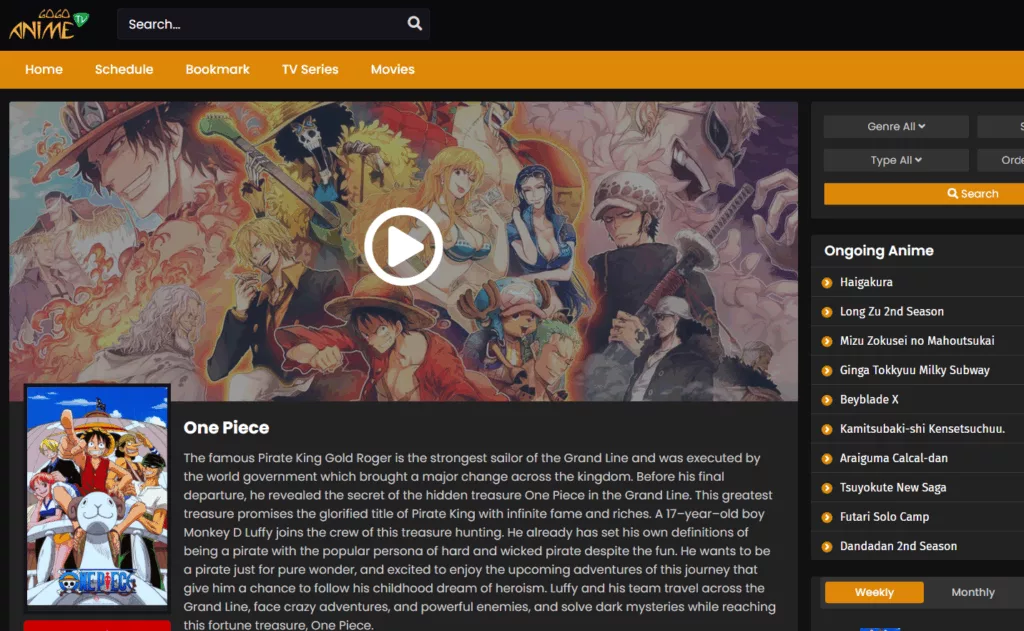
Task: Open the Schedule menu item
Action: [124, 69]
